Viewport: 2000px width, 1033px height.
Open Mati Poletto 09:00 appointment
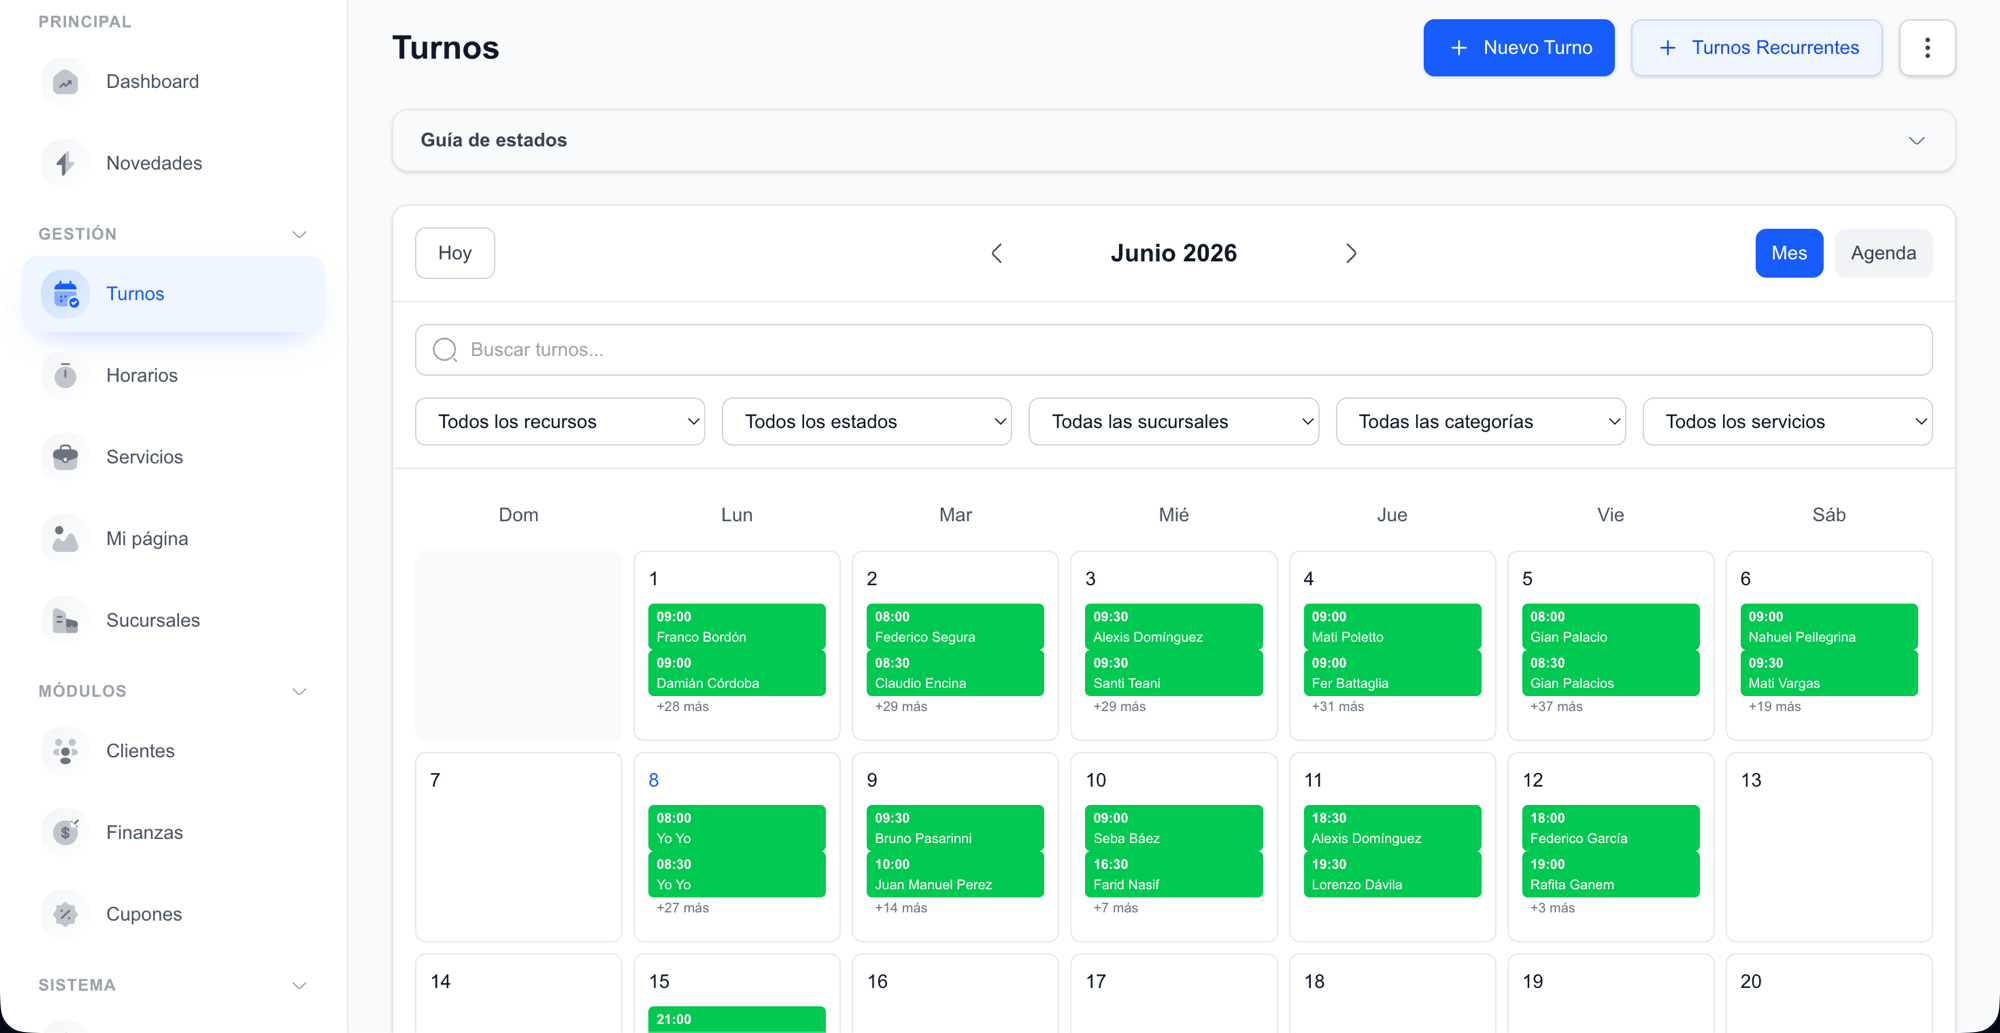coord(1392,627)
